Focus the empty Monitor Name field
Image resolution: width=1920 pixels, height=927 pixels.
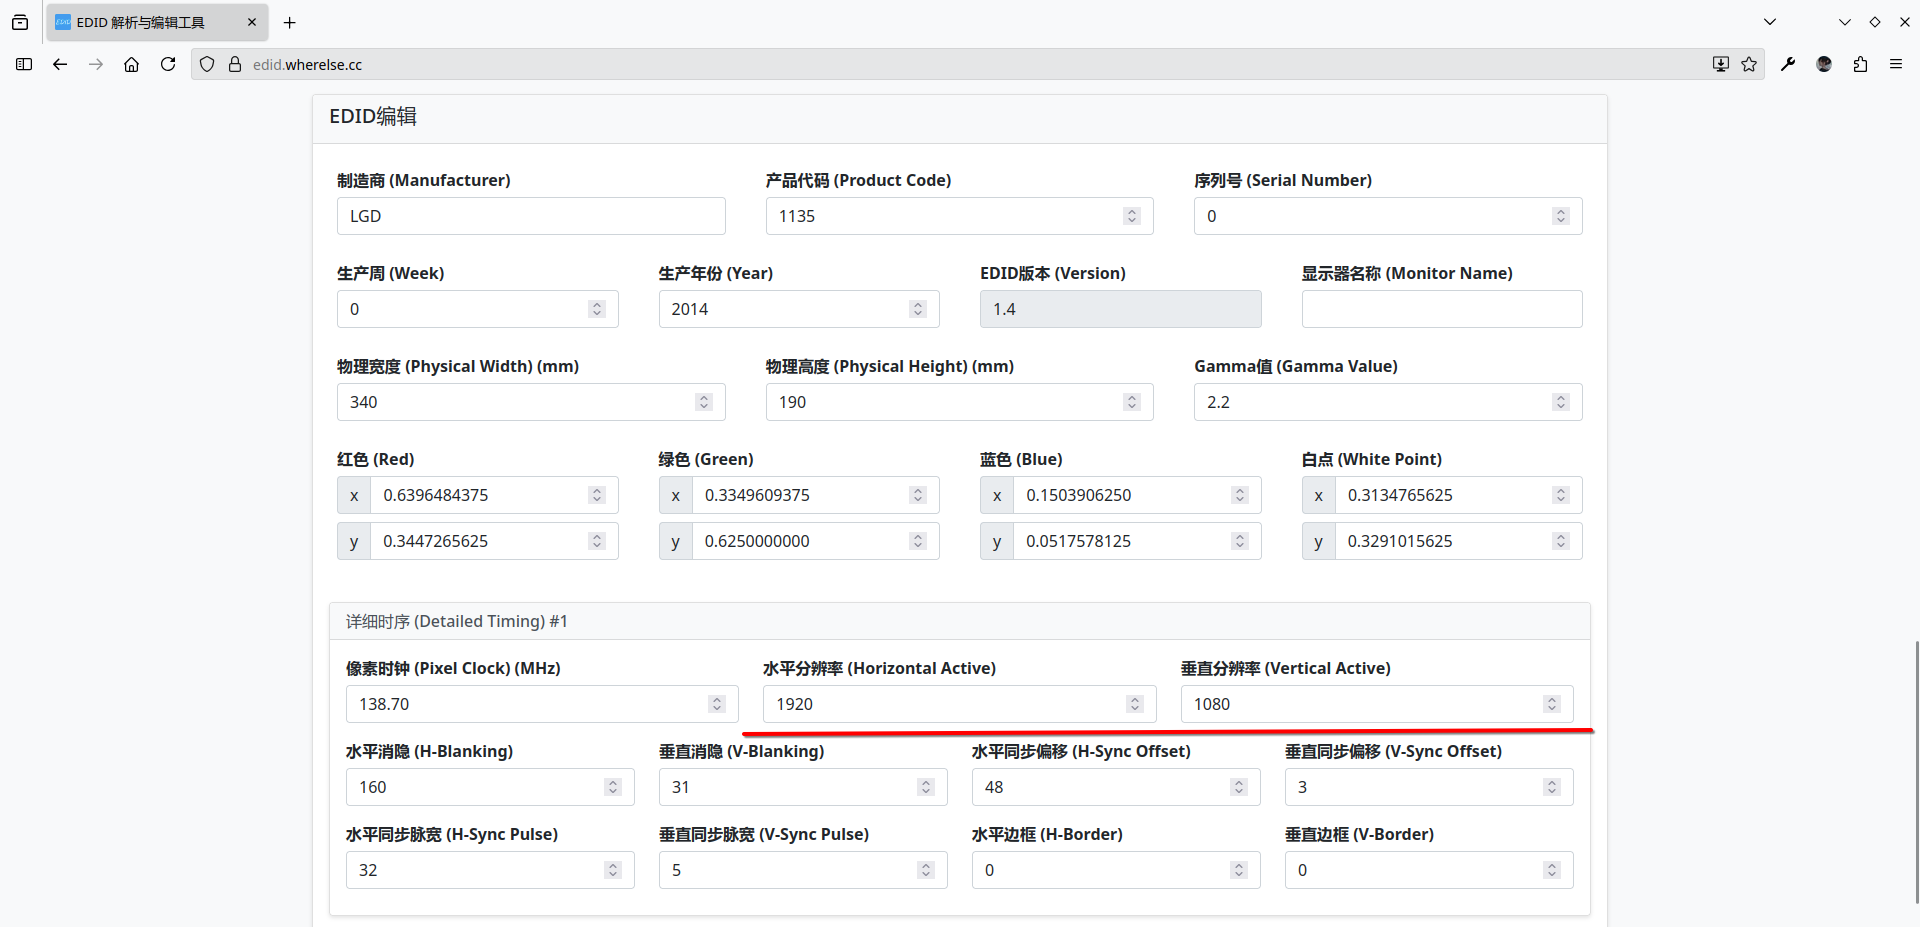(1441, 309)
